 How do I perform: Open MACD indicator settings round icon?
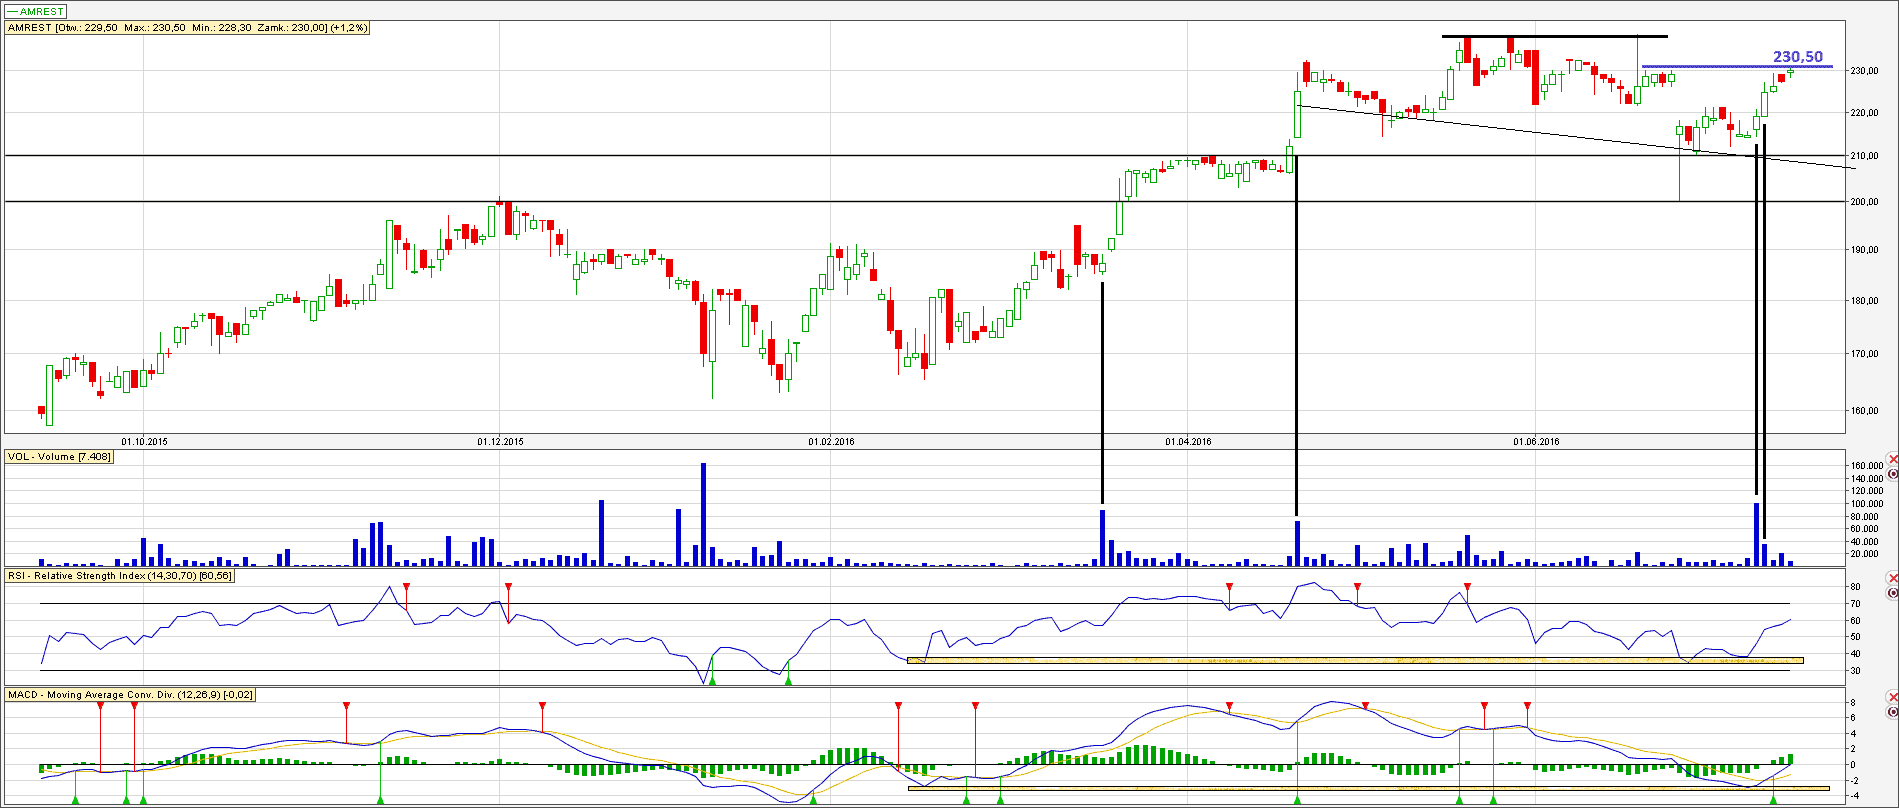tap(1892, 712)
